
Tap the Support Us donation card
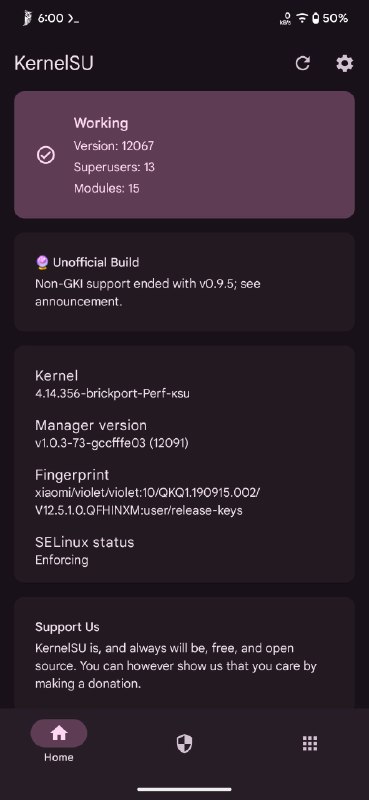click(184, 653)
